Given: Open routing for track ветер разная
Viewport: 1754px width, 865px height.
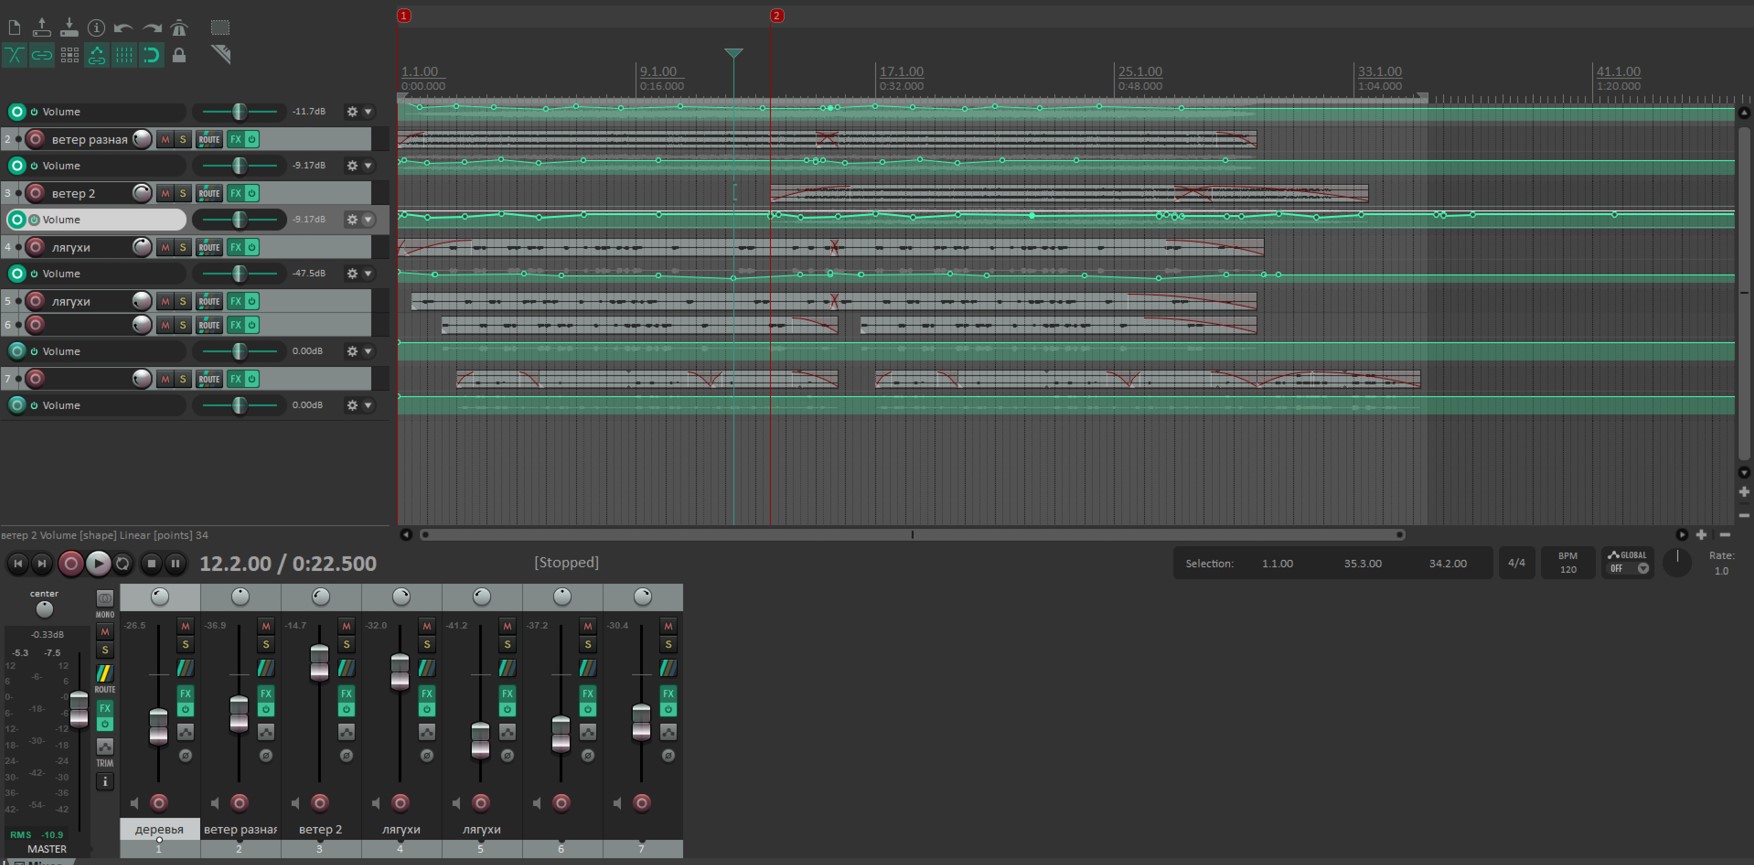Looking at the screenshot, I should pyautogui.click(x=209, y=139).
